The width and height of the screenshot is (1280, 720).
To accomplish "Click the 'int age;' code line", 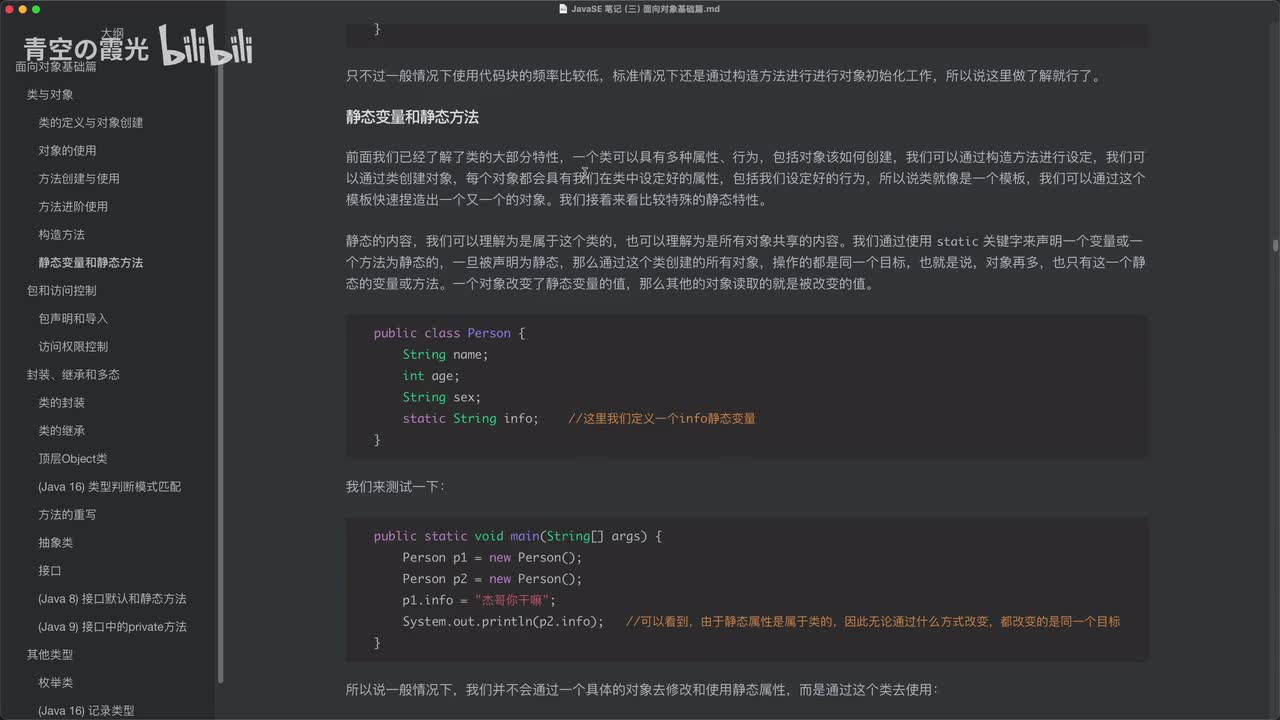I will [x=431, y=376].
